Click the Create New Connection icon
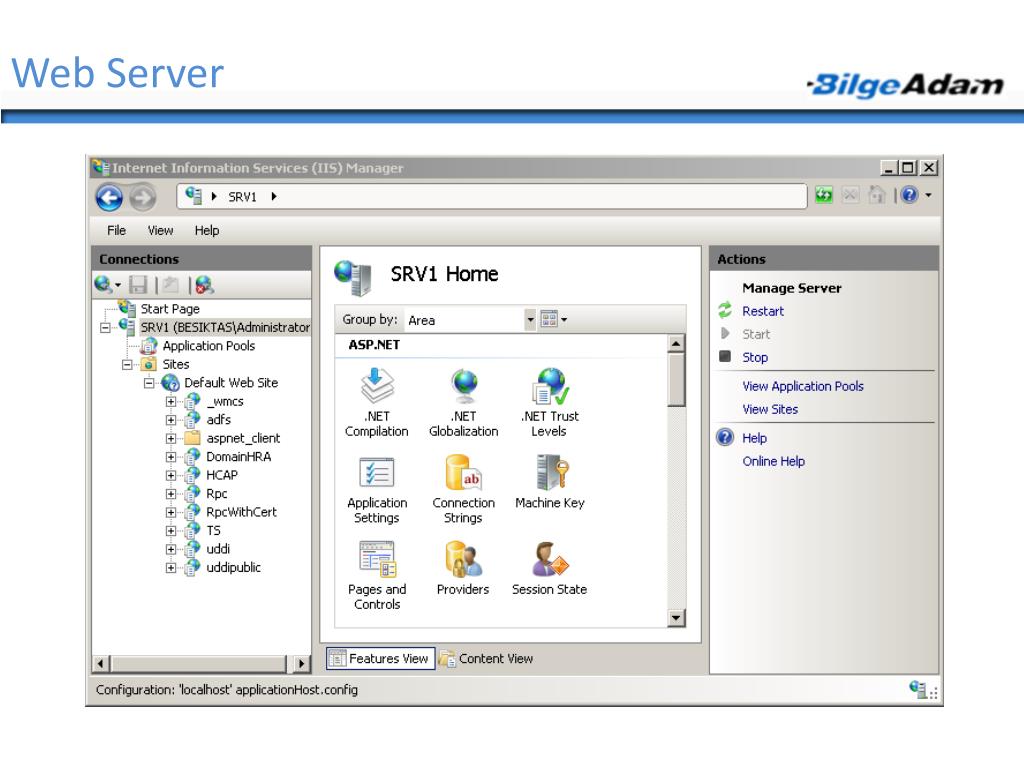The height and width of the screenshot is (768, 1024). [103, 285]
